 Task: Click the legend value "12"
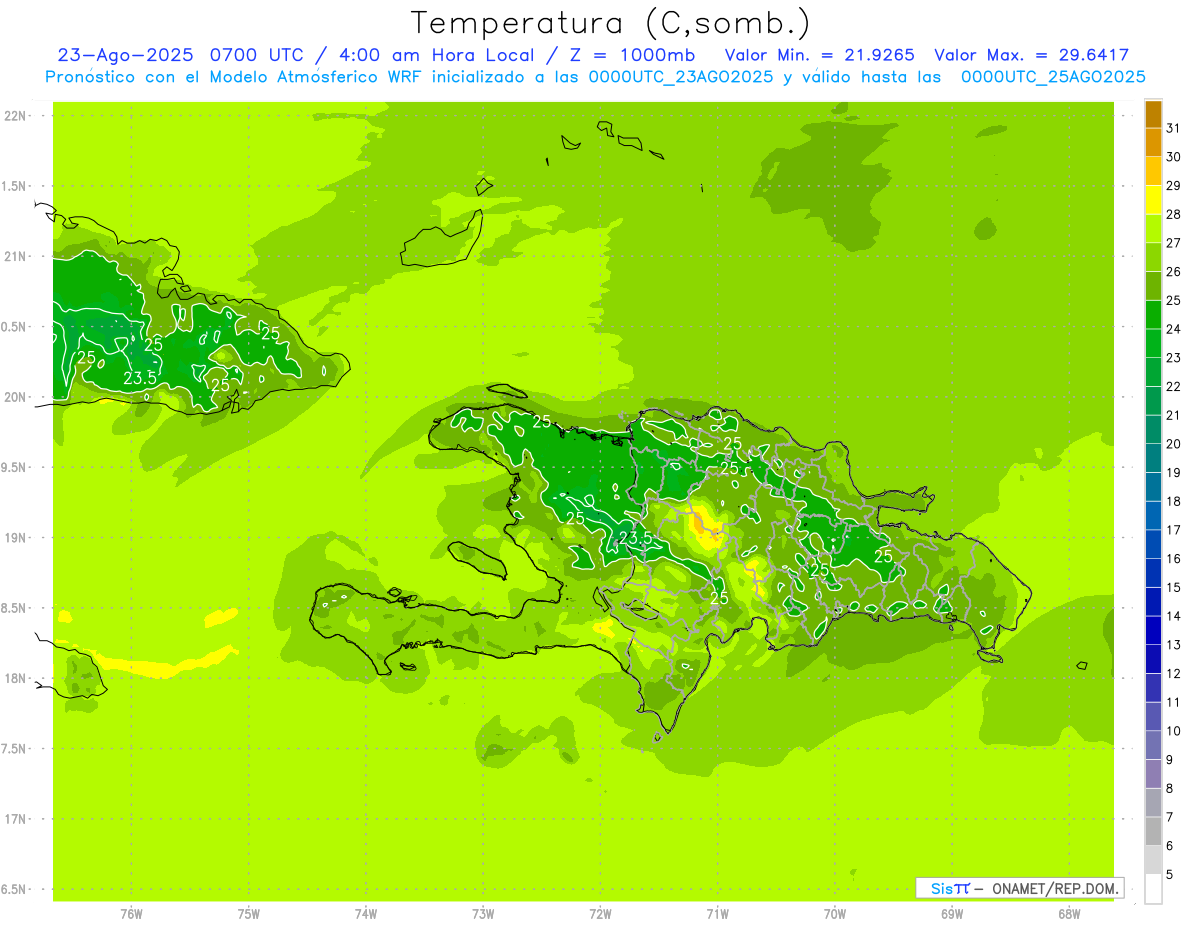(1174, 674)
